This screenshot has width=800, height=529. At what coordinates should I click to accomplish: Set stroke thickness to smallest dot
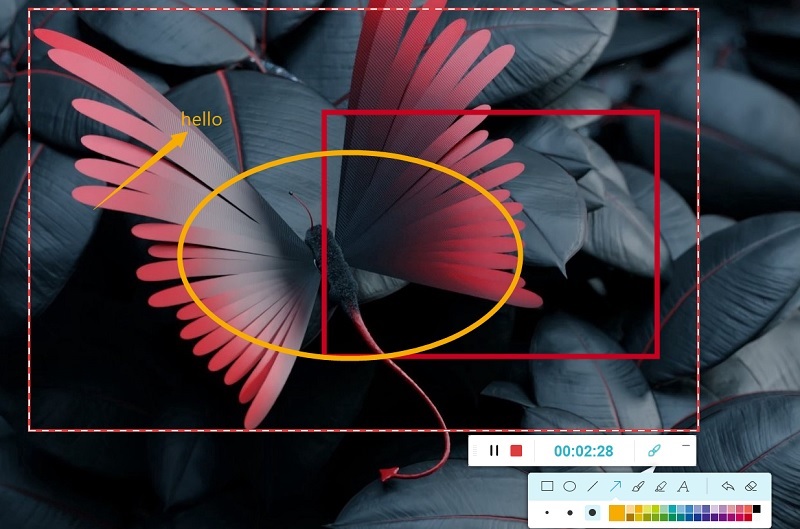point(547,512)
